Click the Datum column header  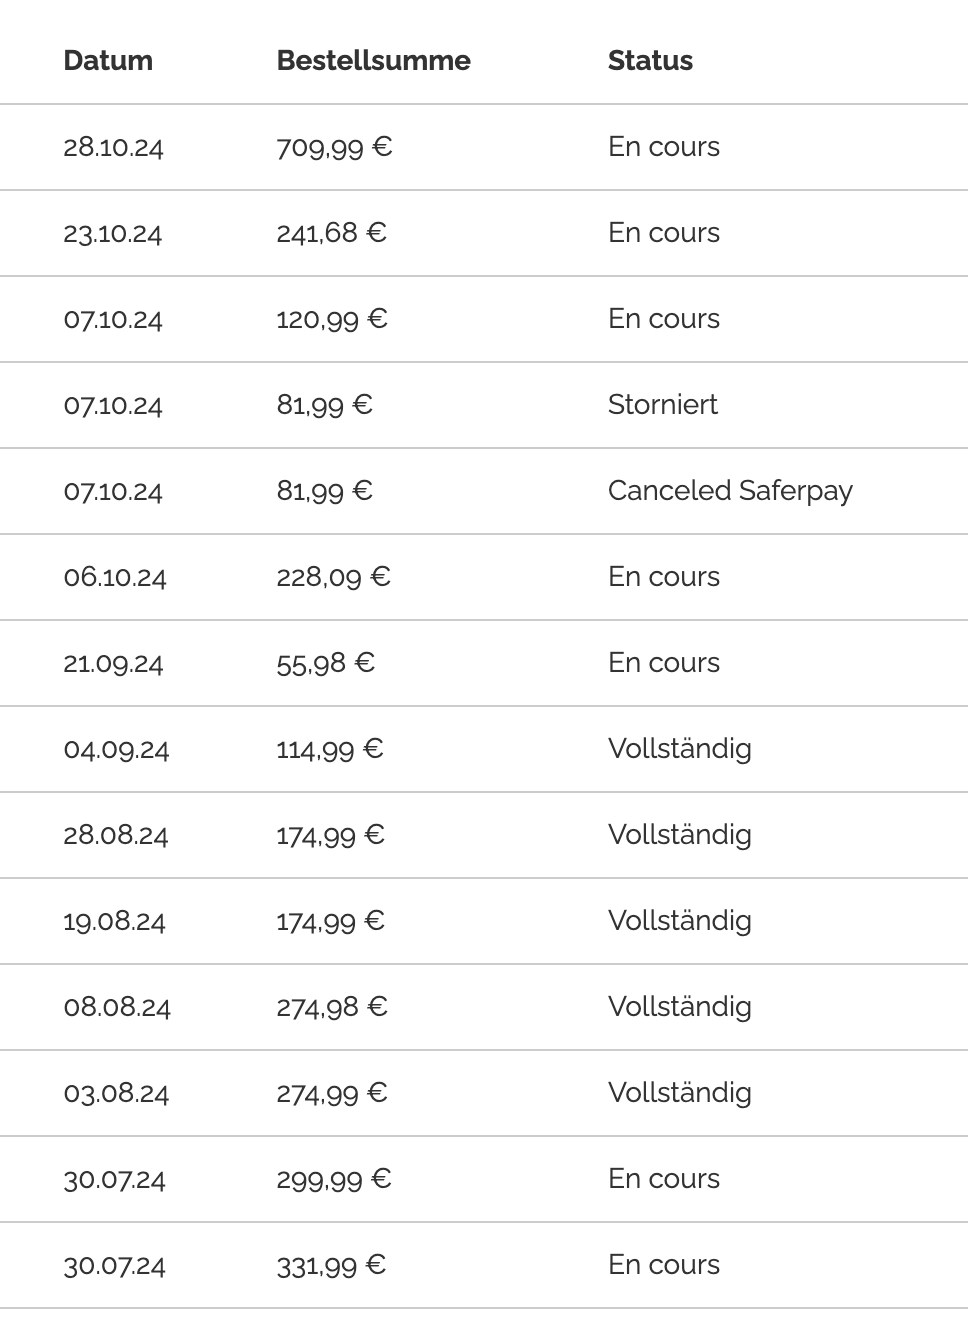click(x=108, y=60)
